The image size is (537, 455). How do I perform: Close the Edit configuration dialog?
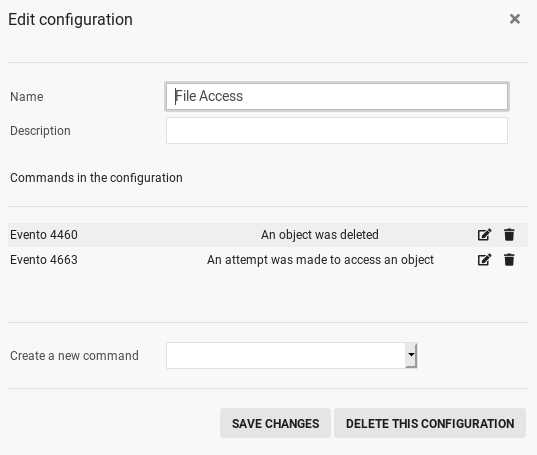[x=515, y=19]
